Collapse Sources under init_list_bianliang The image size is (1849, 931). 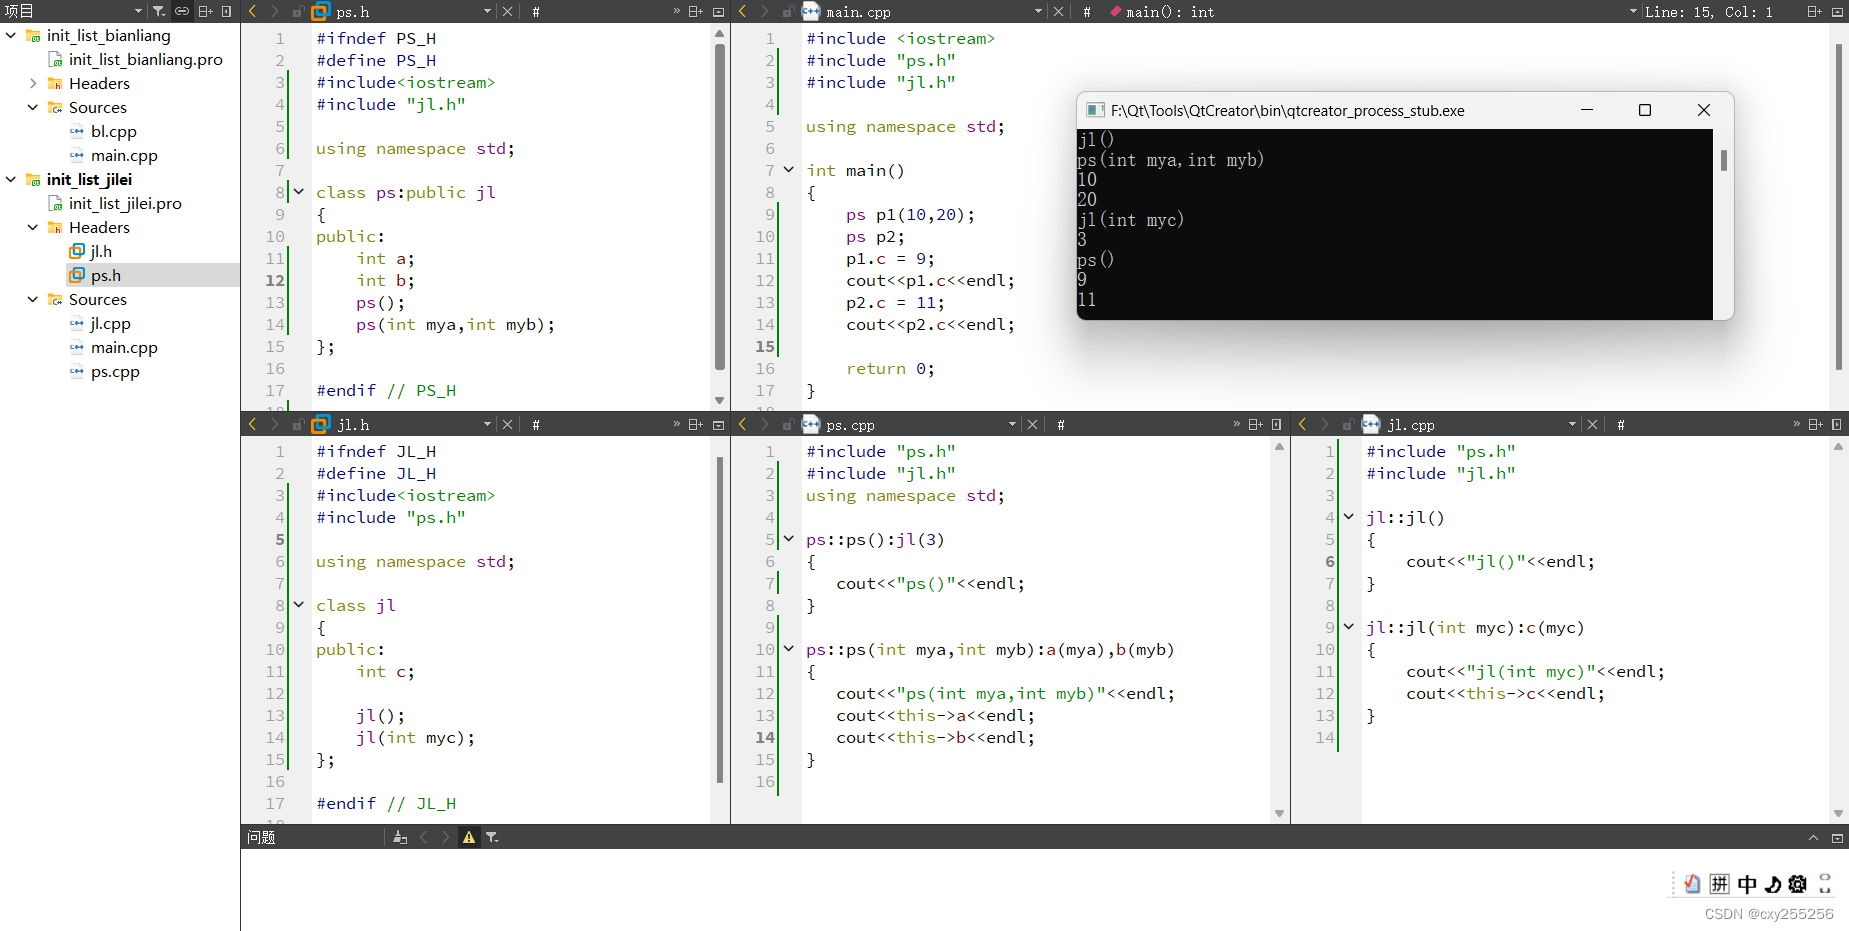(33, 107)
